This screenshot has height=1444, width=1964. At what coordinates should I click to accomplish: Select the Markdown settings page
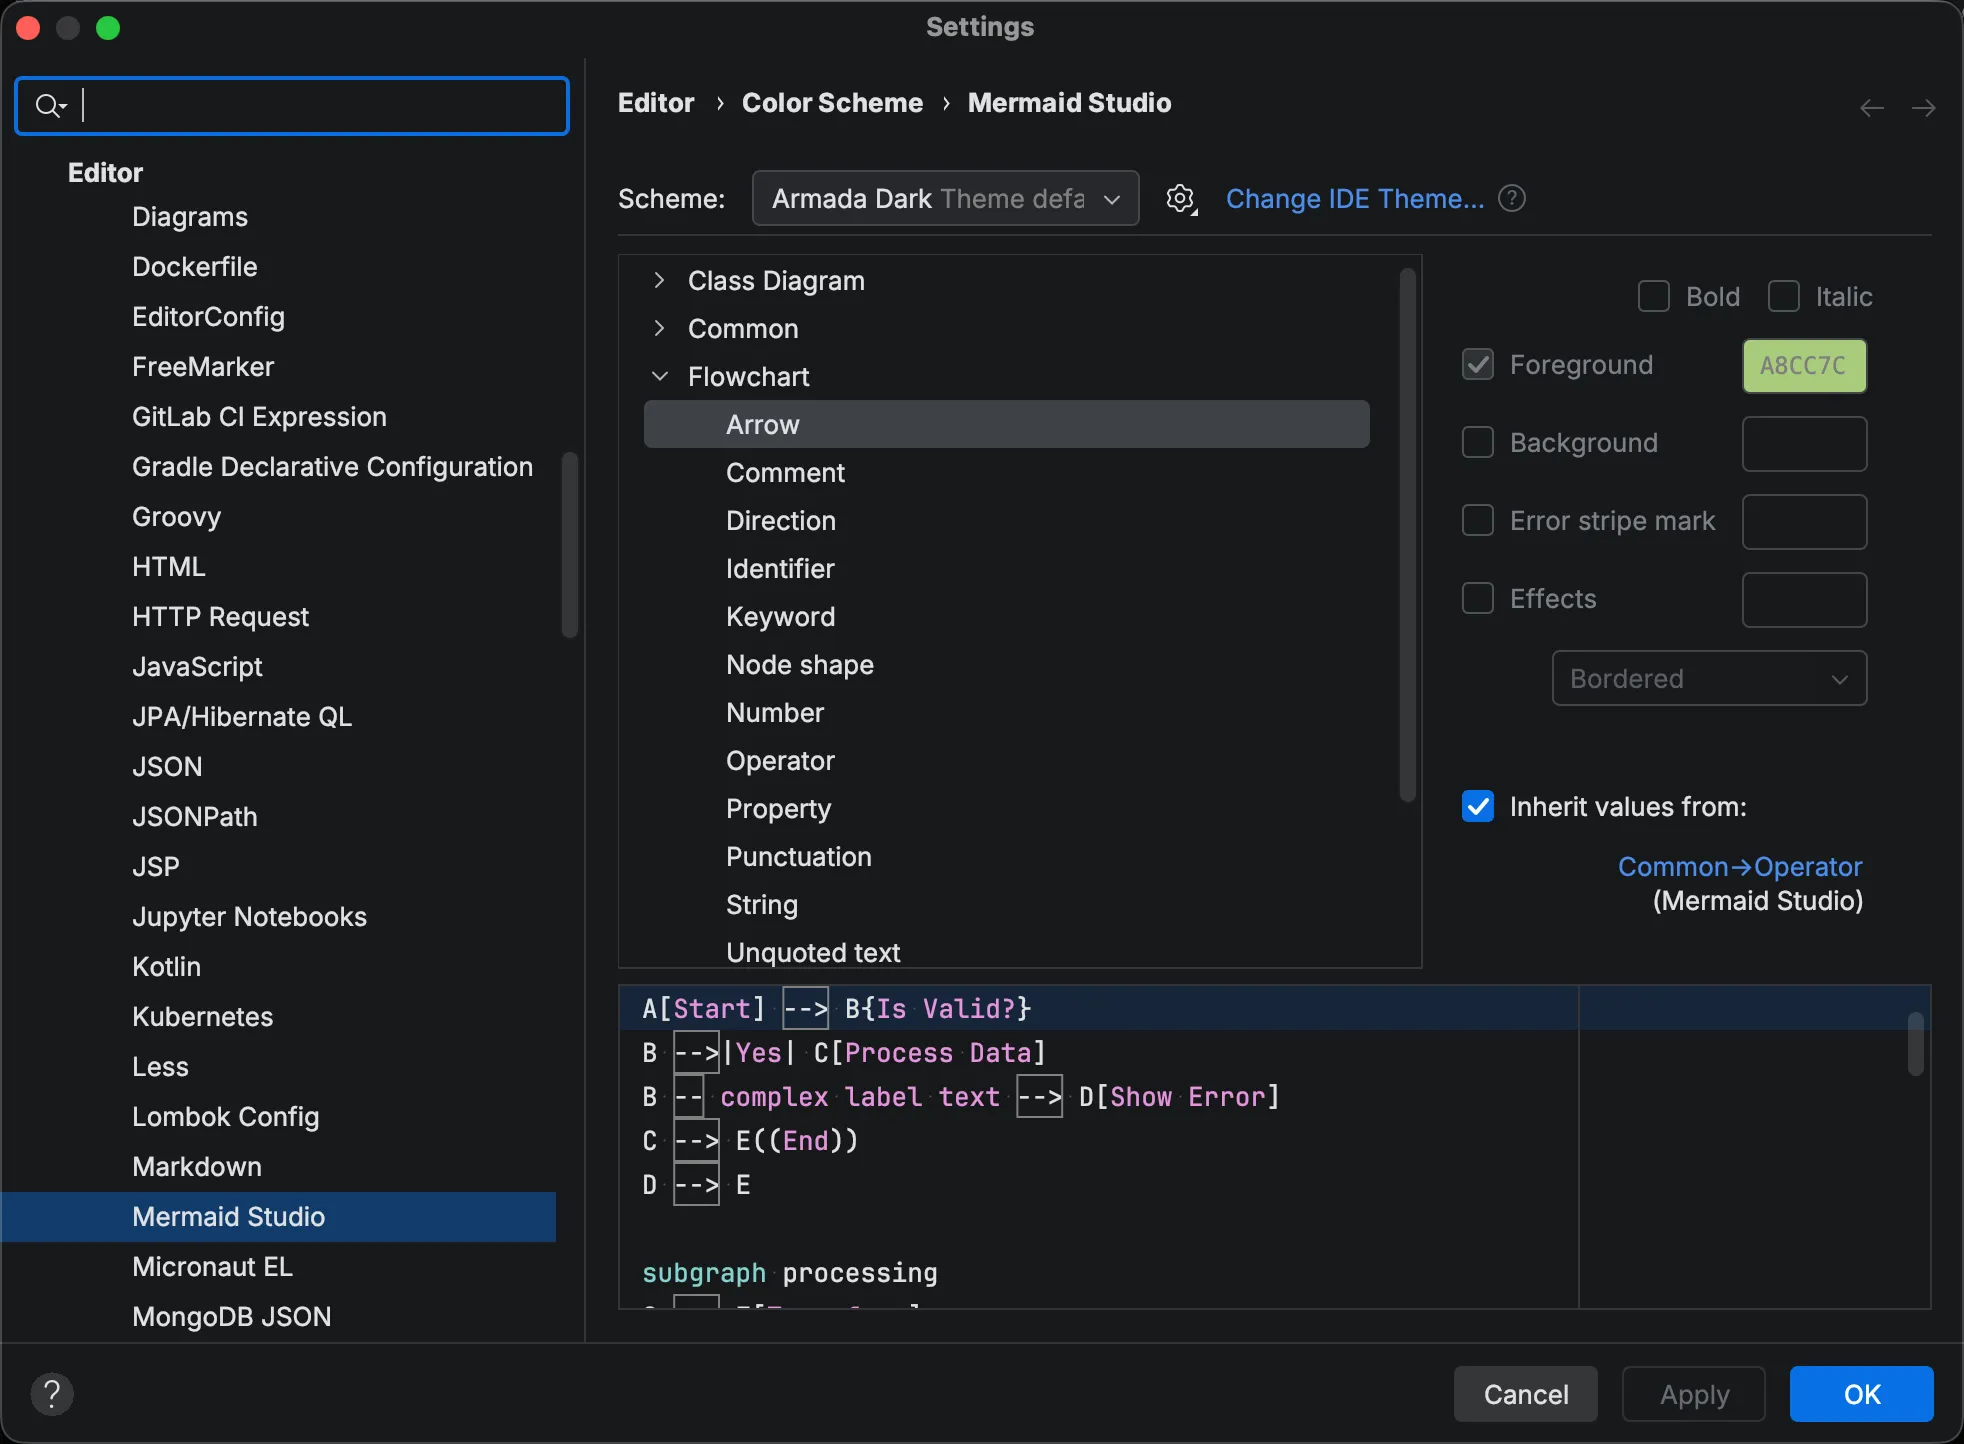pos(197,1166)
